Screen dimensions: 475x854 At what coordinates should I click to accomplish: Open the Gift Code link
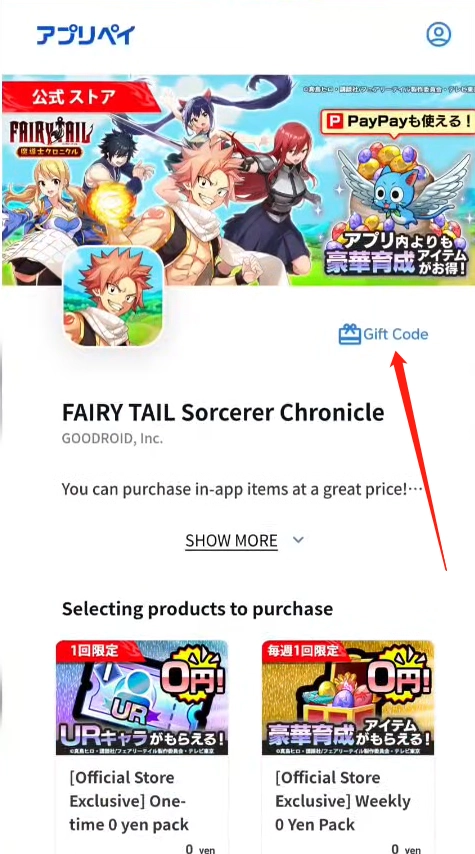383,334
